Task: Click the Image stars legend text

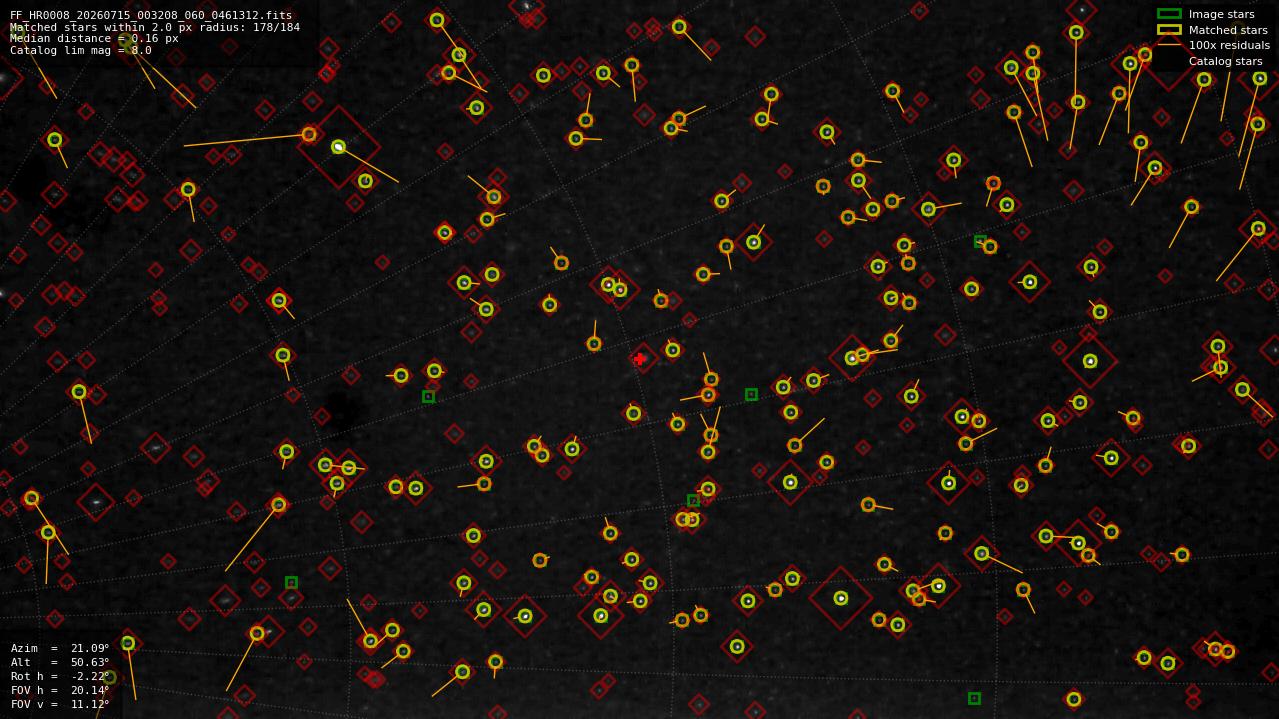Action: pos(1221,14)
